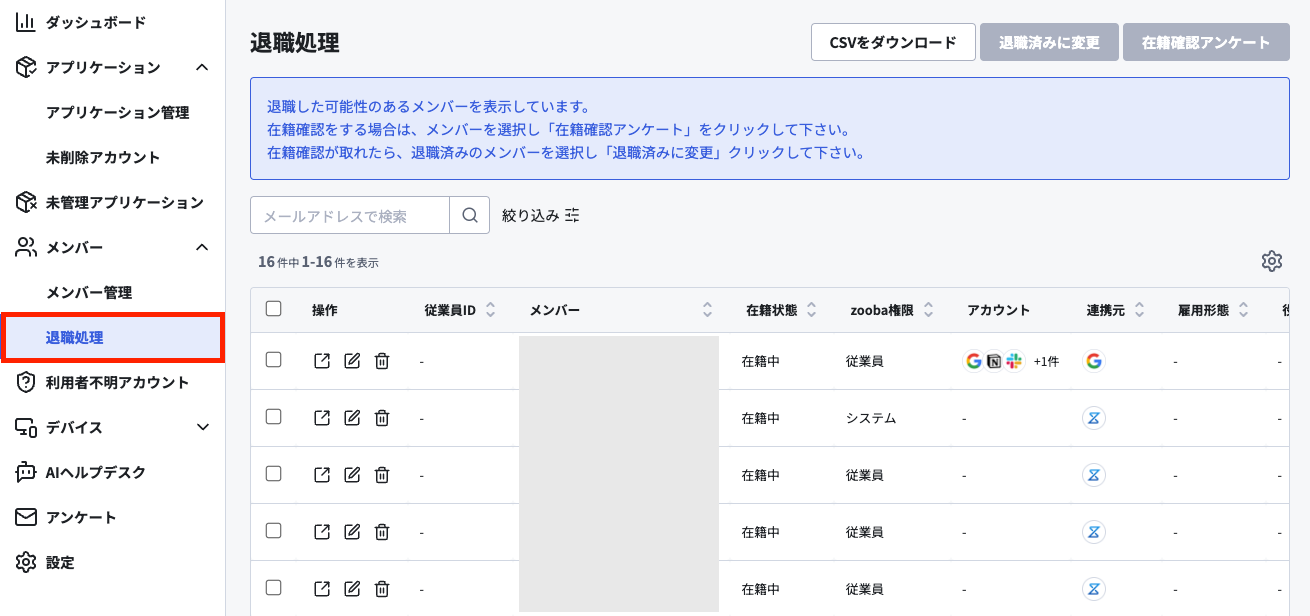
Task: Click the edit icon in fourth table row
Action: [352, 532]
